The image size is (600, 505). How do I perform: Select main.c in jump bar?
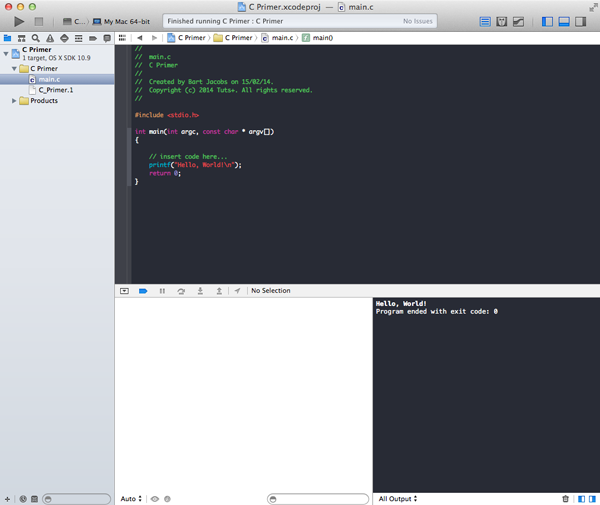coord(277,37)
